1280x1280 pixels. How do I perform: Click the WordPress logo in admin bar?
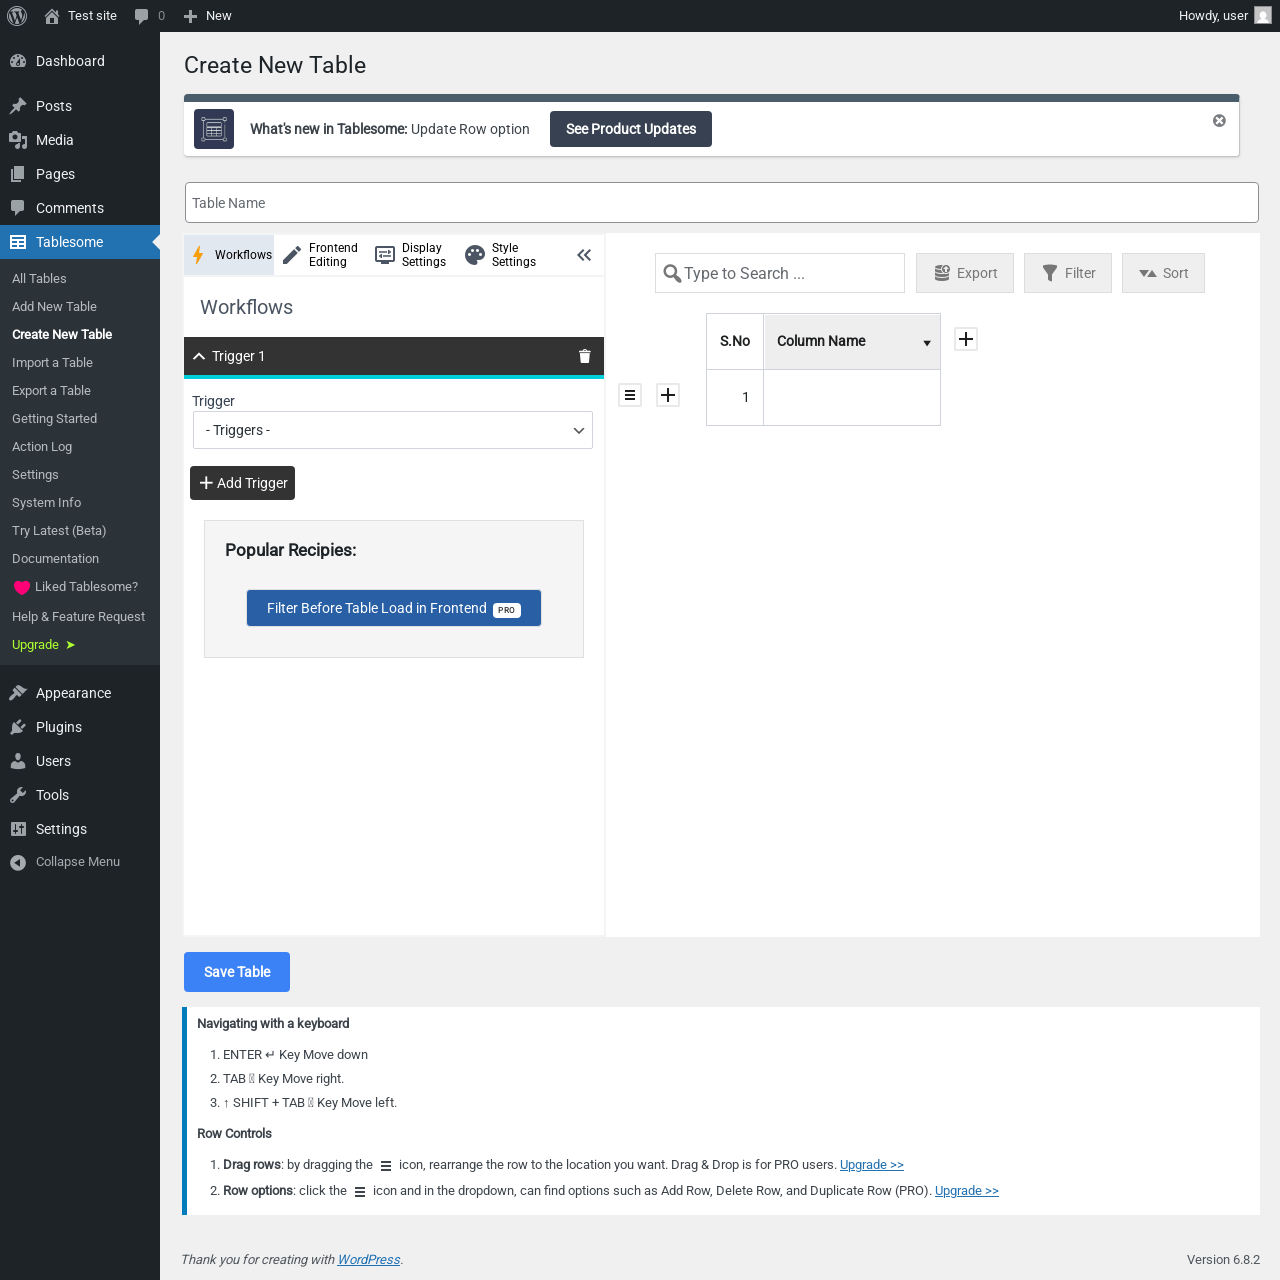(17, 16)
